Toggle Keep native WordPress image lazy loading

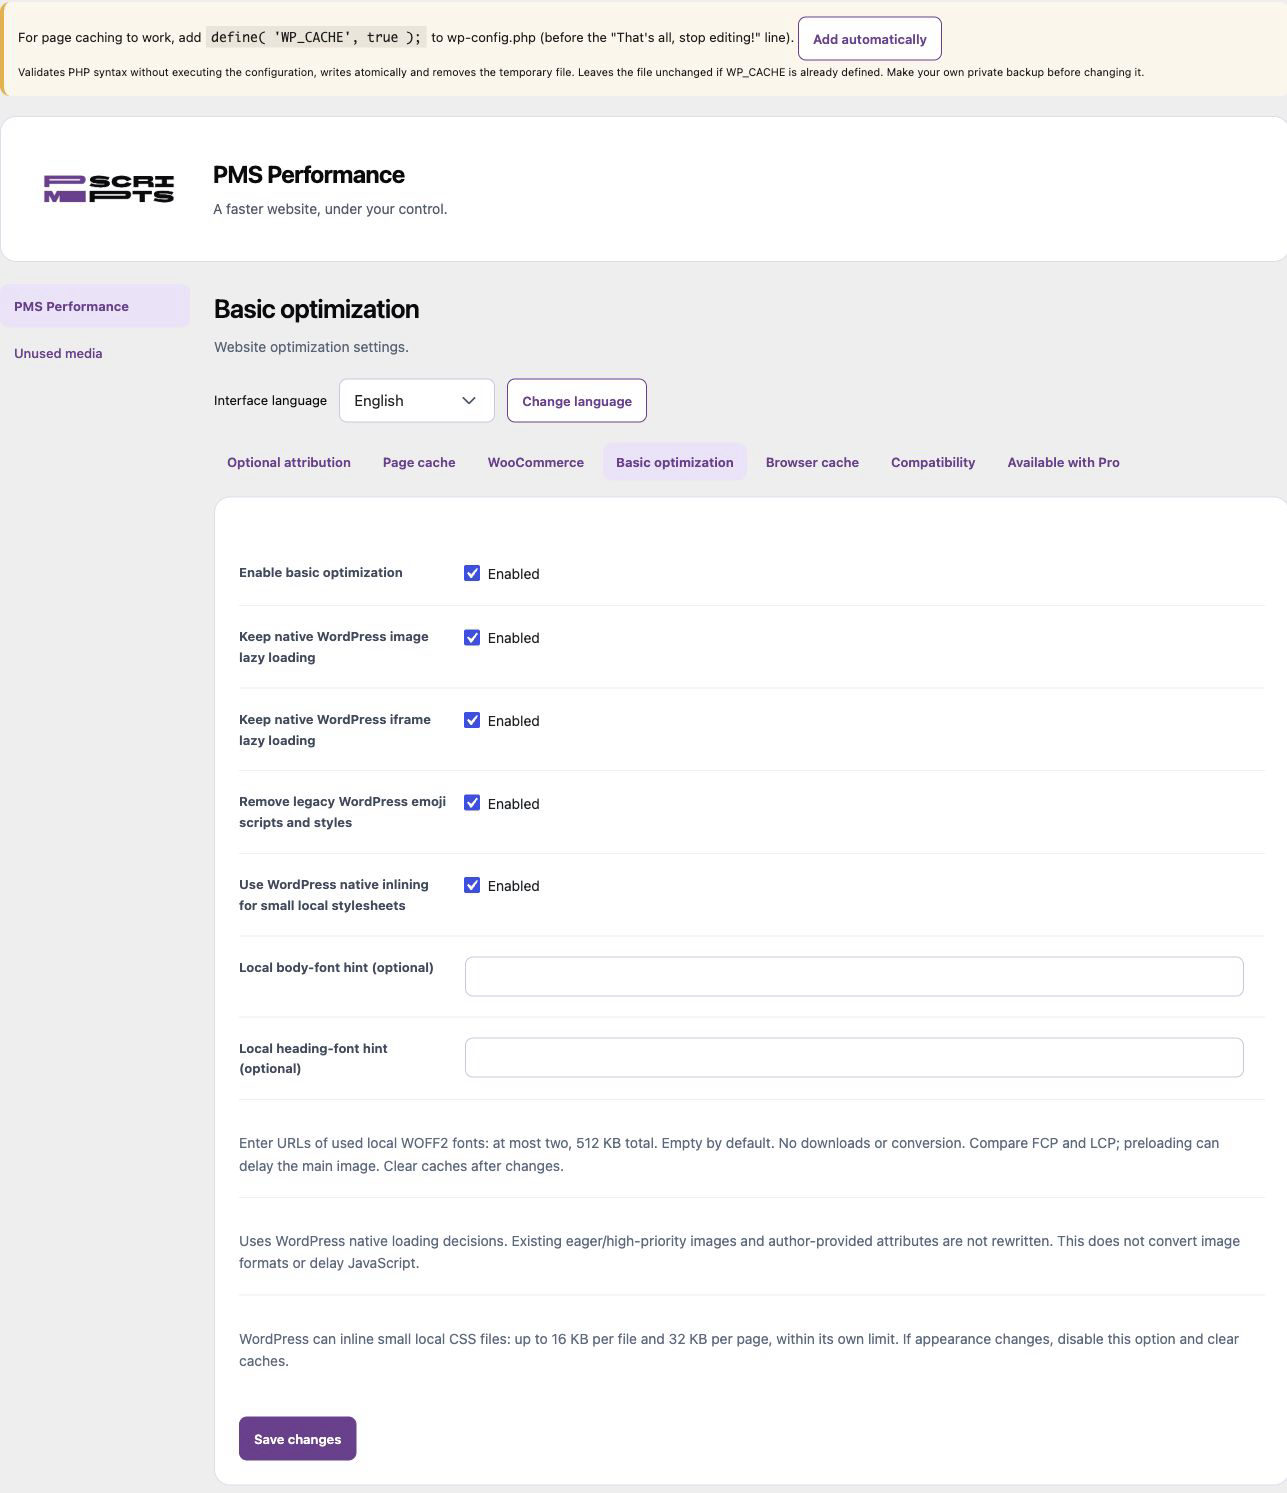[472, 637]
